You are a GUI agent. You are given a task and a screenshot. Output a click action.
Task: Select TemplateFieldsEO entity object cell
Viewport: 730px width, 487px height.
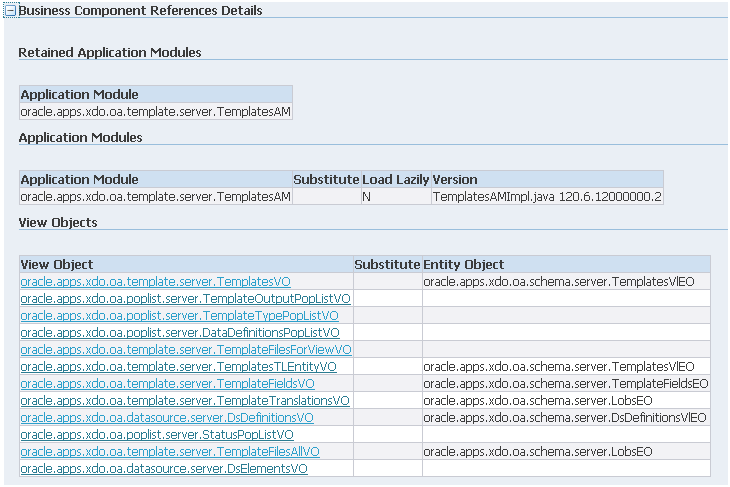click(x=567, y=384)
